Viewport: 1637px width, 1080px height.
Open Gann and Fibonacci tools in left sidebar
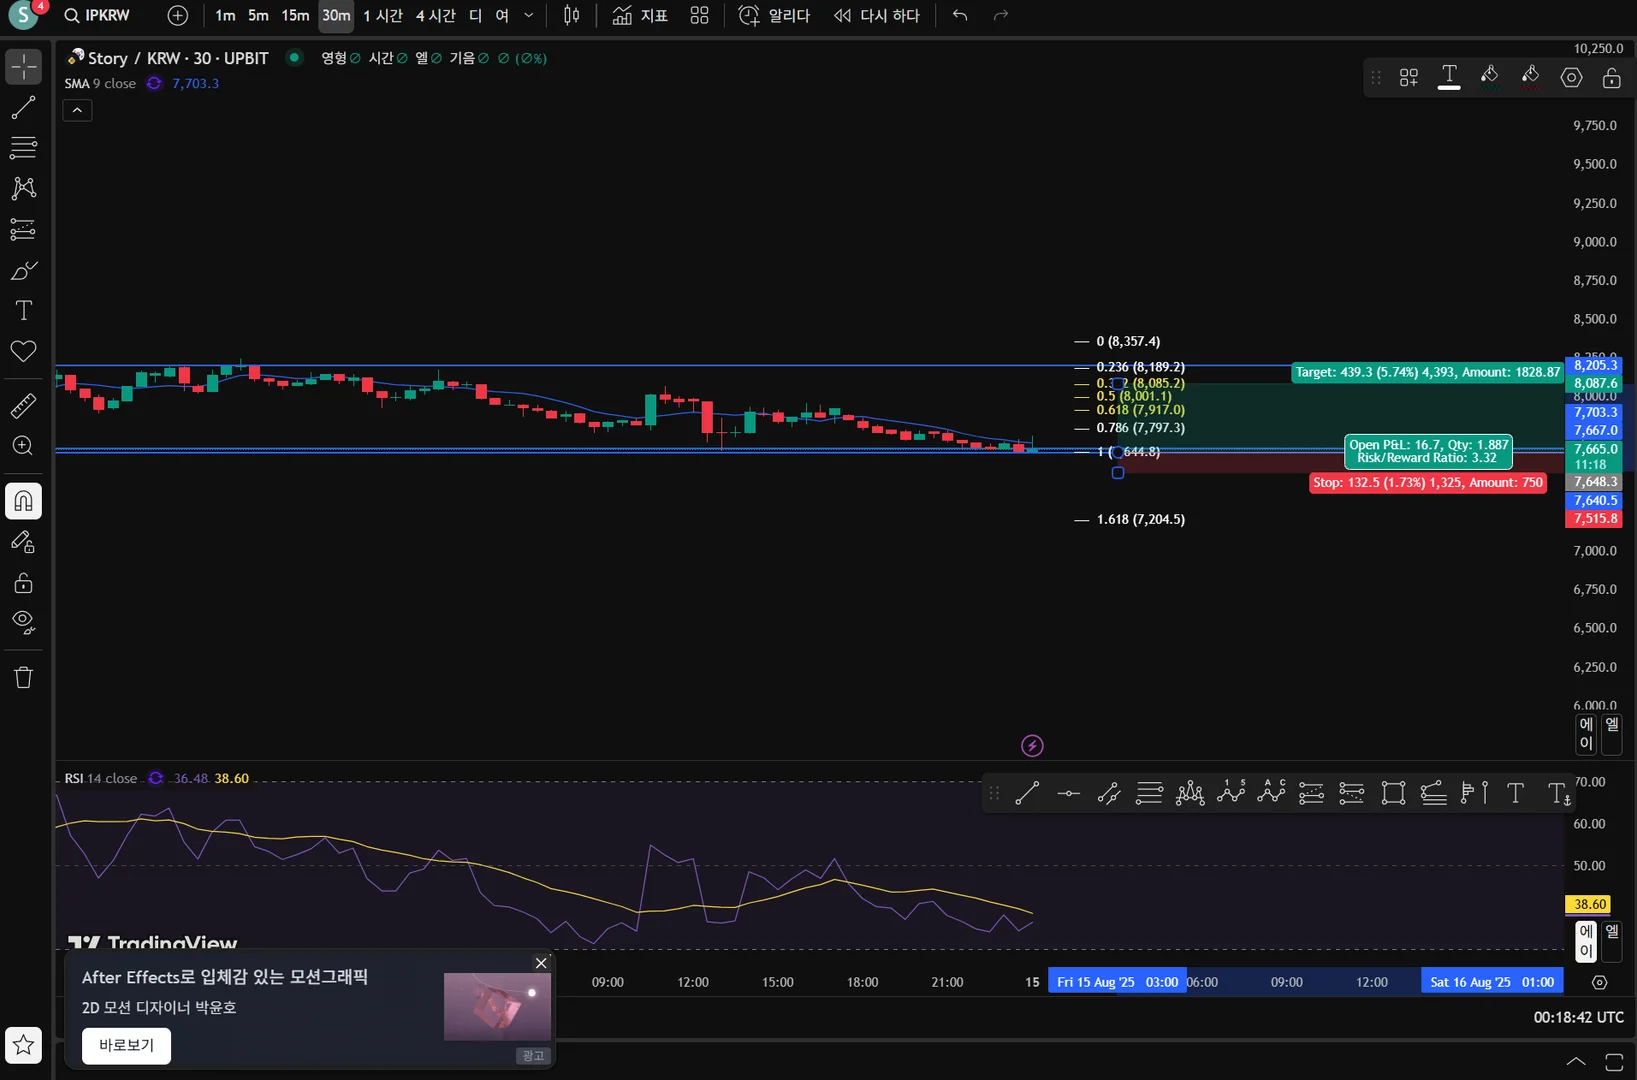(x=23, y=148)
